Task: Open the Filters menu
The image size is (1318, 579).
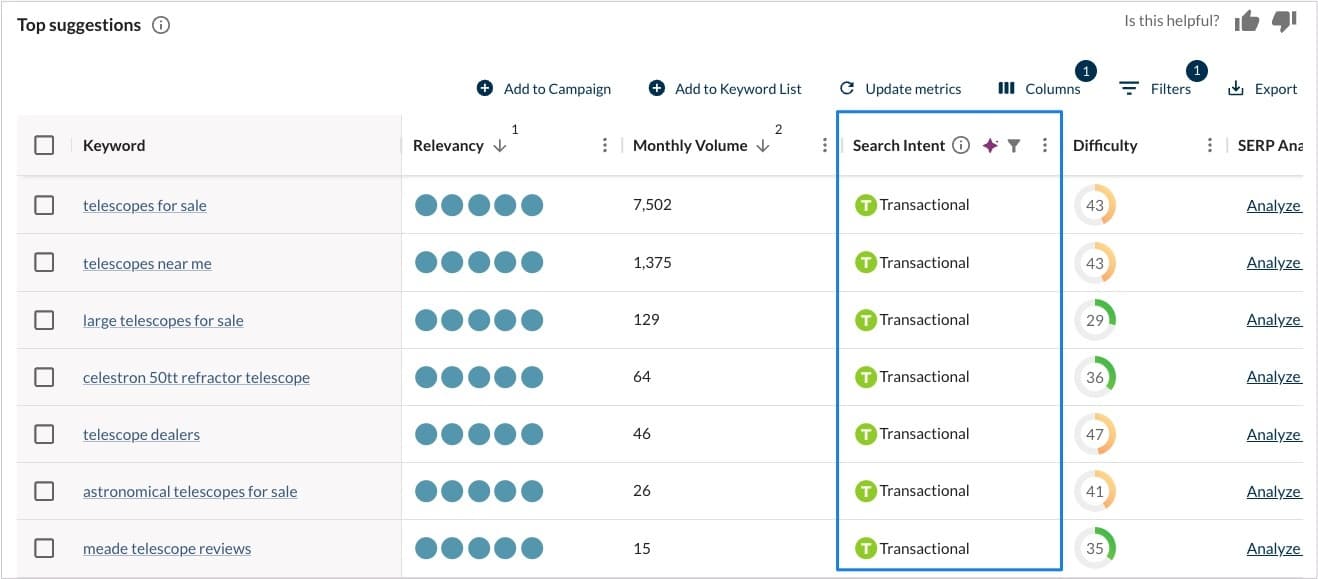Action: pos(1156,89)
